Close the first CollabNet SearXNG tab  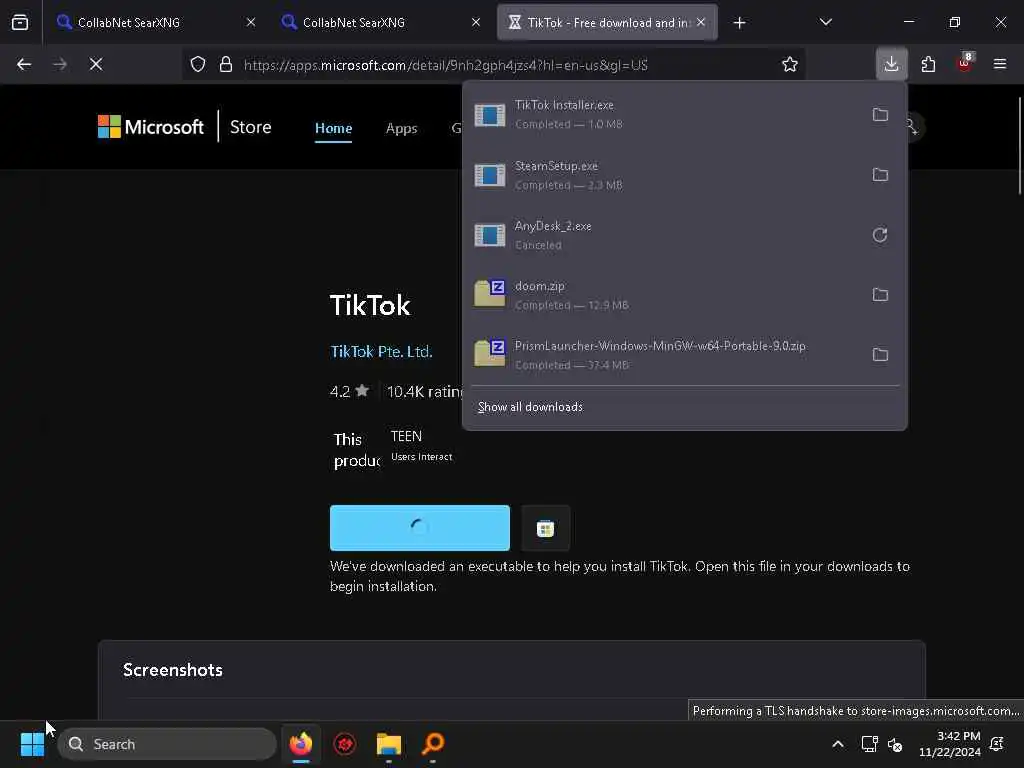coord(251,22)
